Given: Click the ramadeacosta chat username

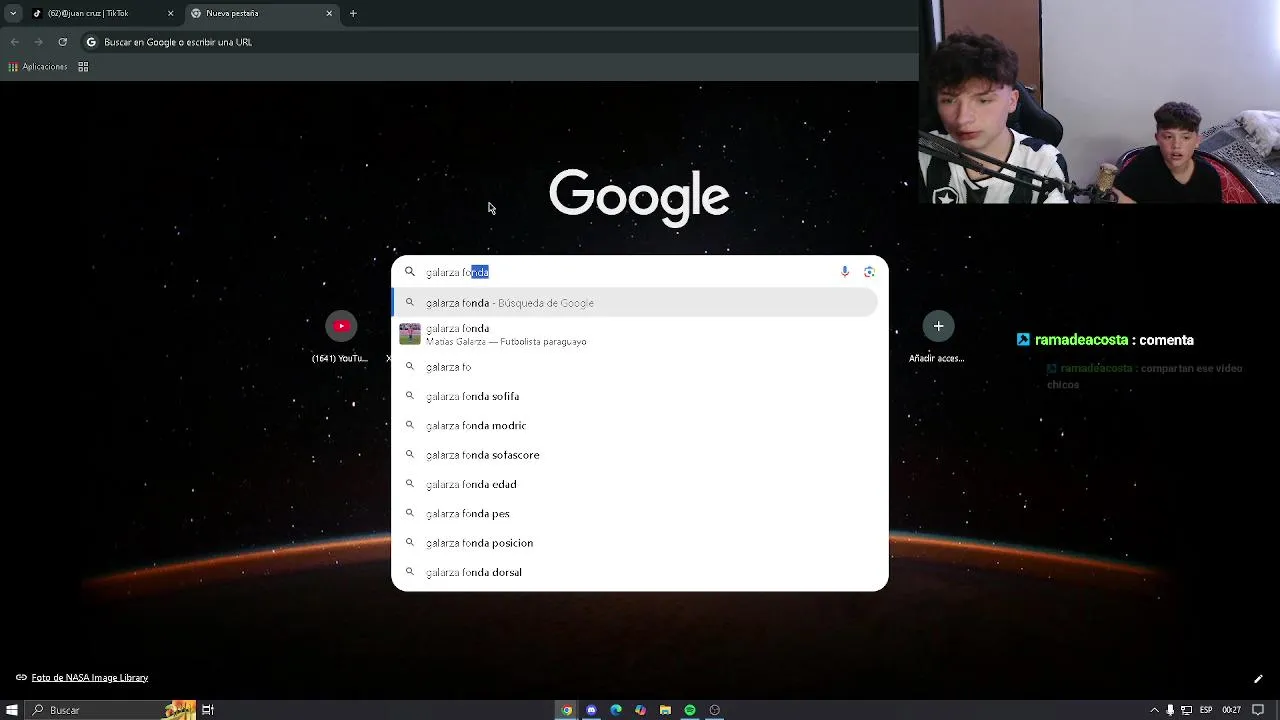Looking at the screenshot, I should pos(1081,340).
